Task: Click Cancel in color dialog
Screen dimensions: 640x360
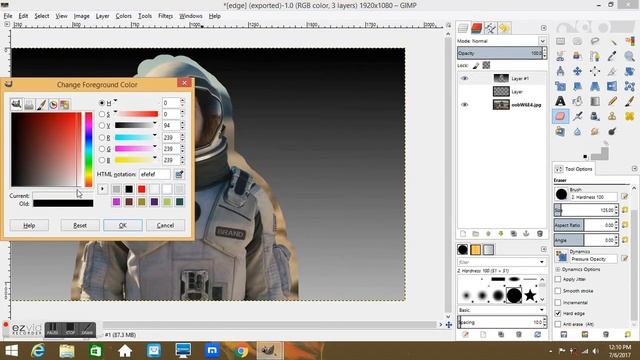Action: (x=165, y=225)
